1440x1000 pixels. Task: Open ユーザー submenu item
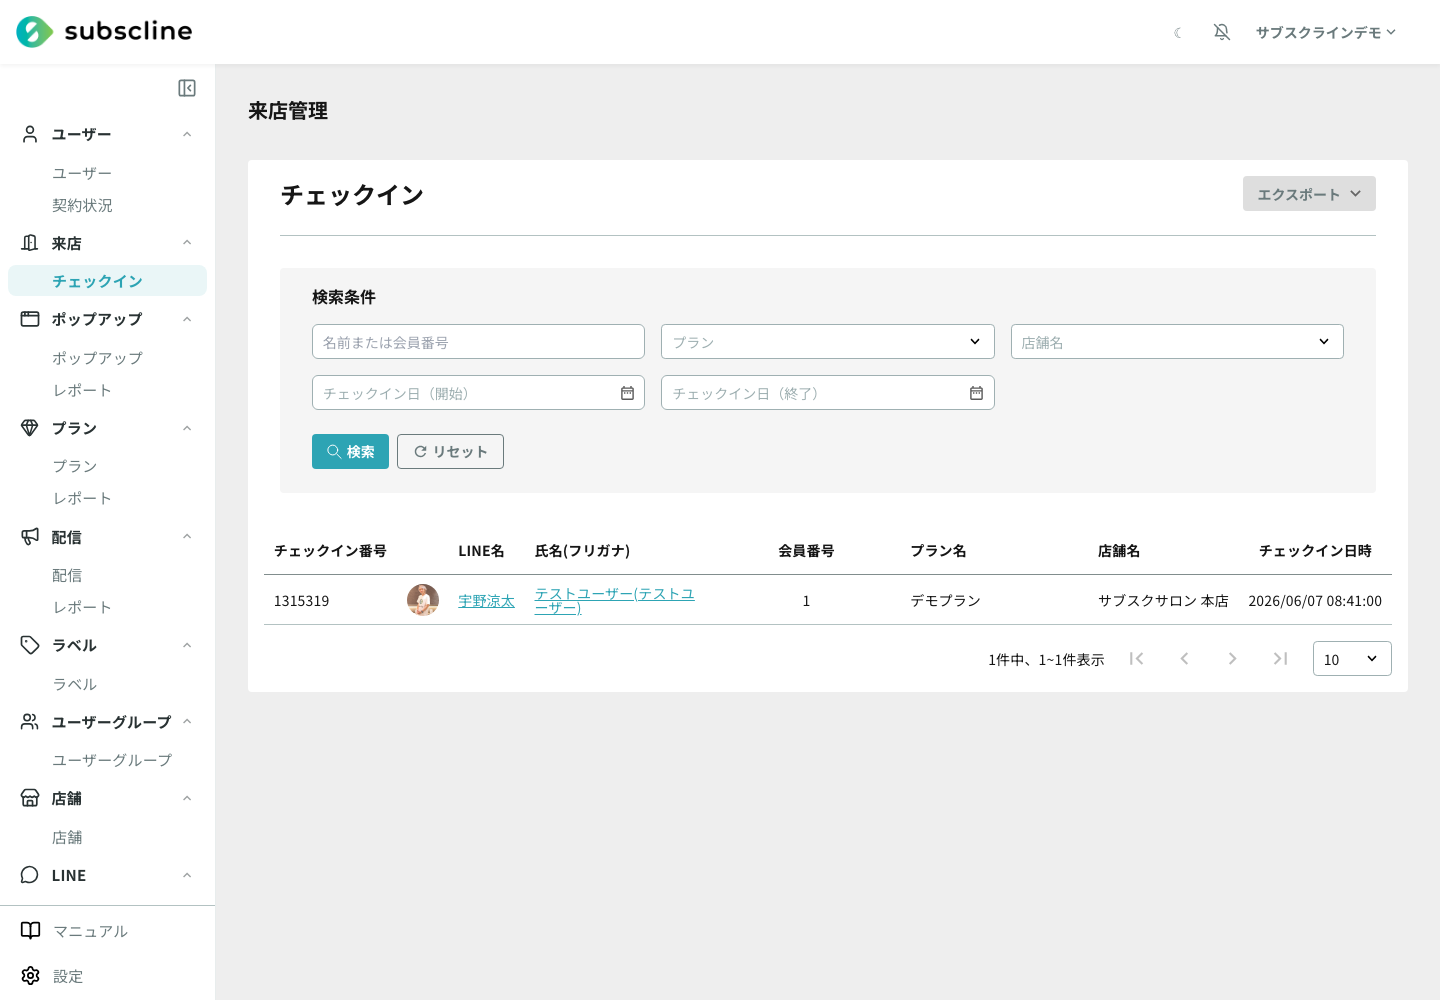82,173
